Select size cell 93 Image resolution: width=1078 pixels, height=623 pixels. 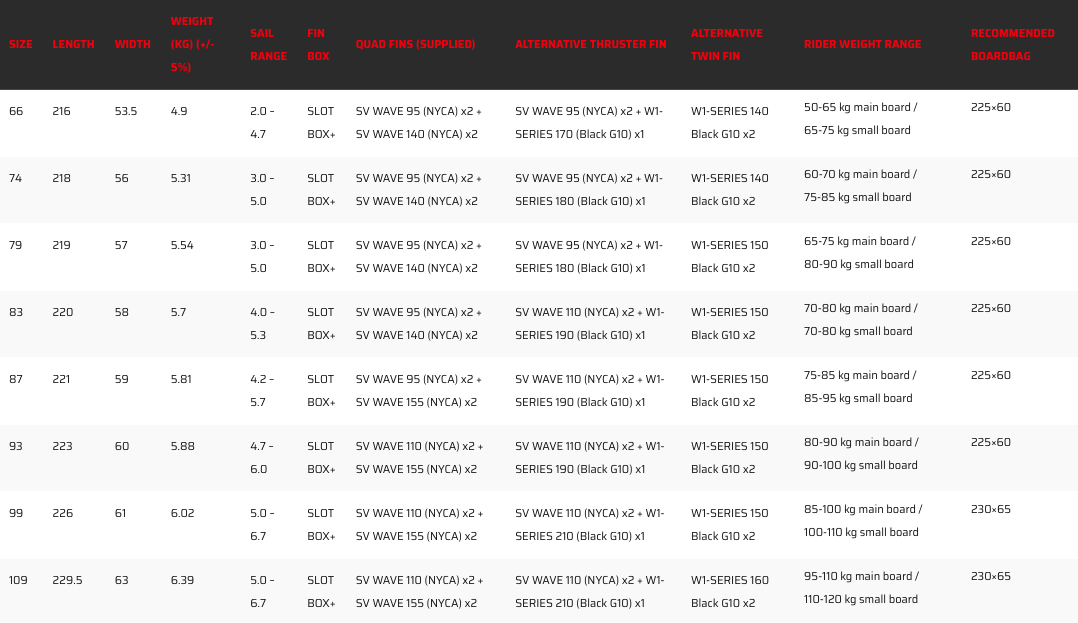(x=16, y=446)
